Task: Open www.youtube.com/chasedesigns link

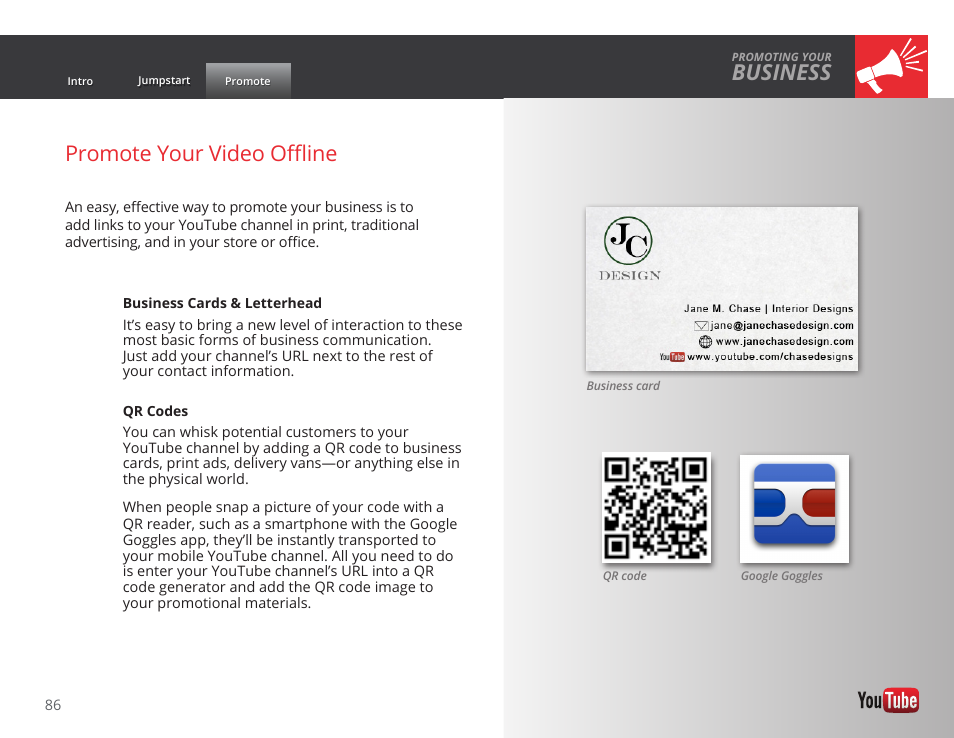Action: point(770,357)
